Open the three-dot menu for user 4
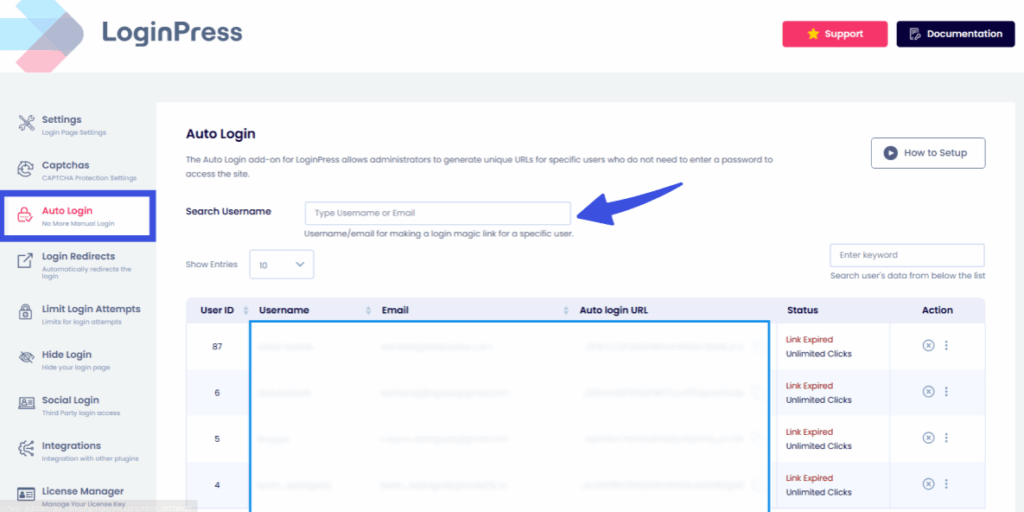The height and width of the screenshot is (512, 1024). tap(946, 484)
